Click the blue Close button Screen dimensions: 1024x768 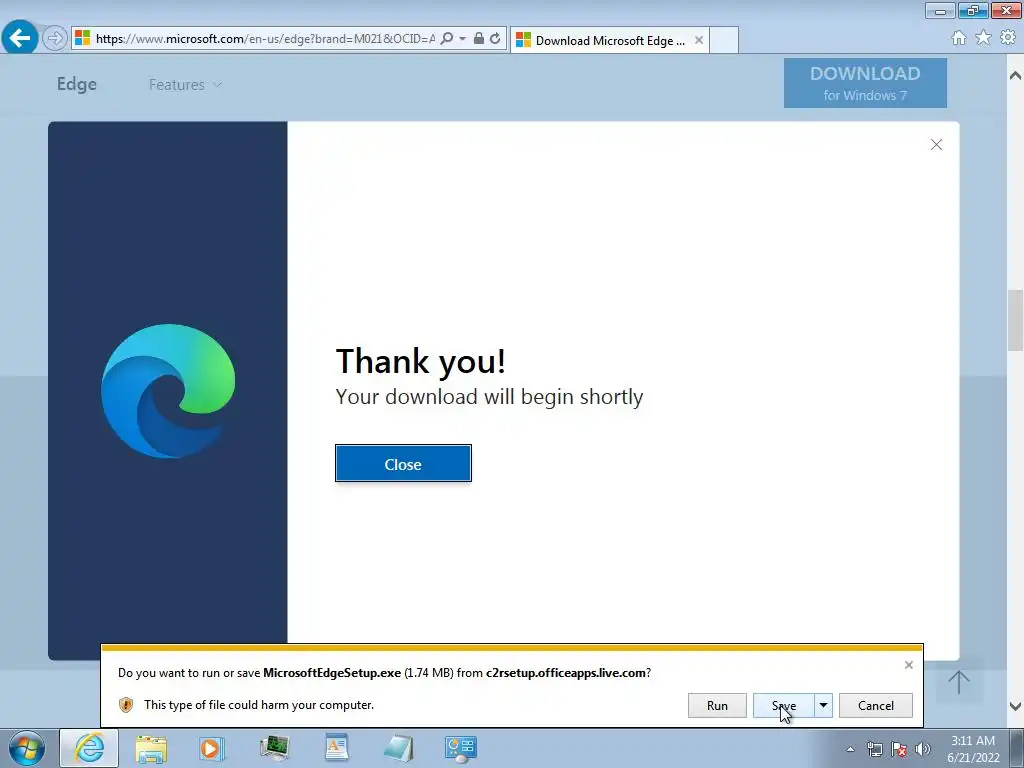[403, 464]
